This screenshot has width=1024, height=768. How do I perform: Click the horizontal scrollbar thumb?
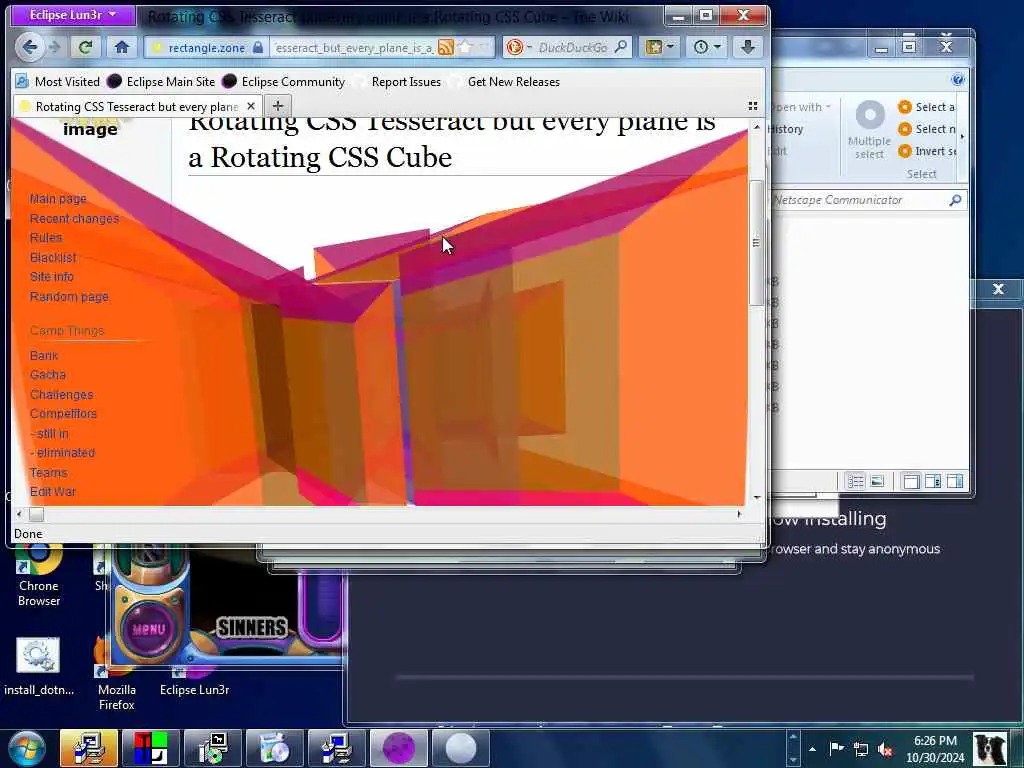click(37, 515)
